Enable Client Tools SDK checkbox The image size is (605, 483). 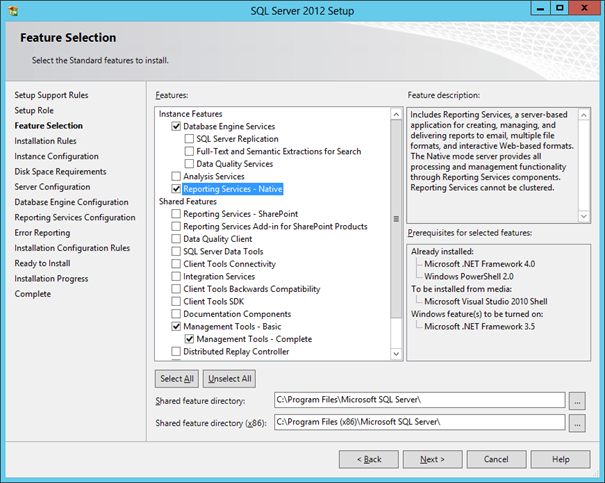[x=176, y=301]
